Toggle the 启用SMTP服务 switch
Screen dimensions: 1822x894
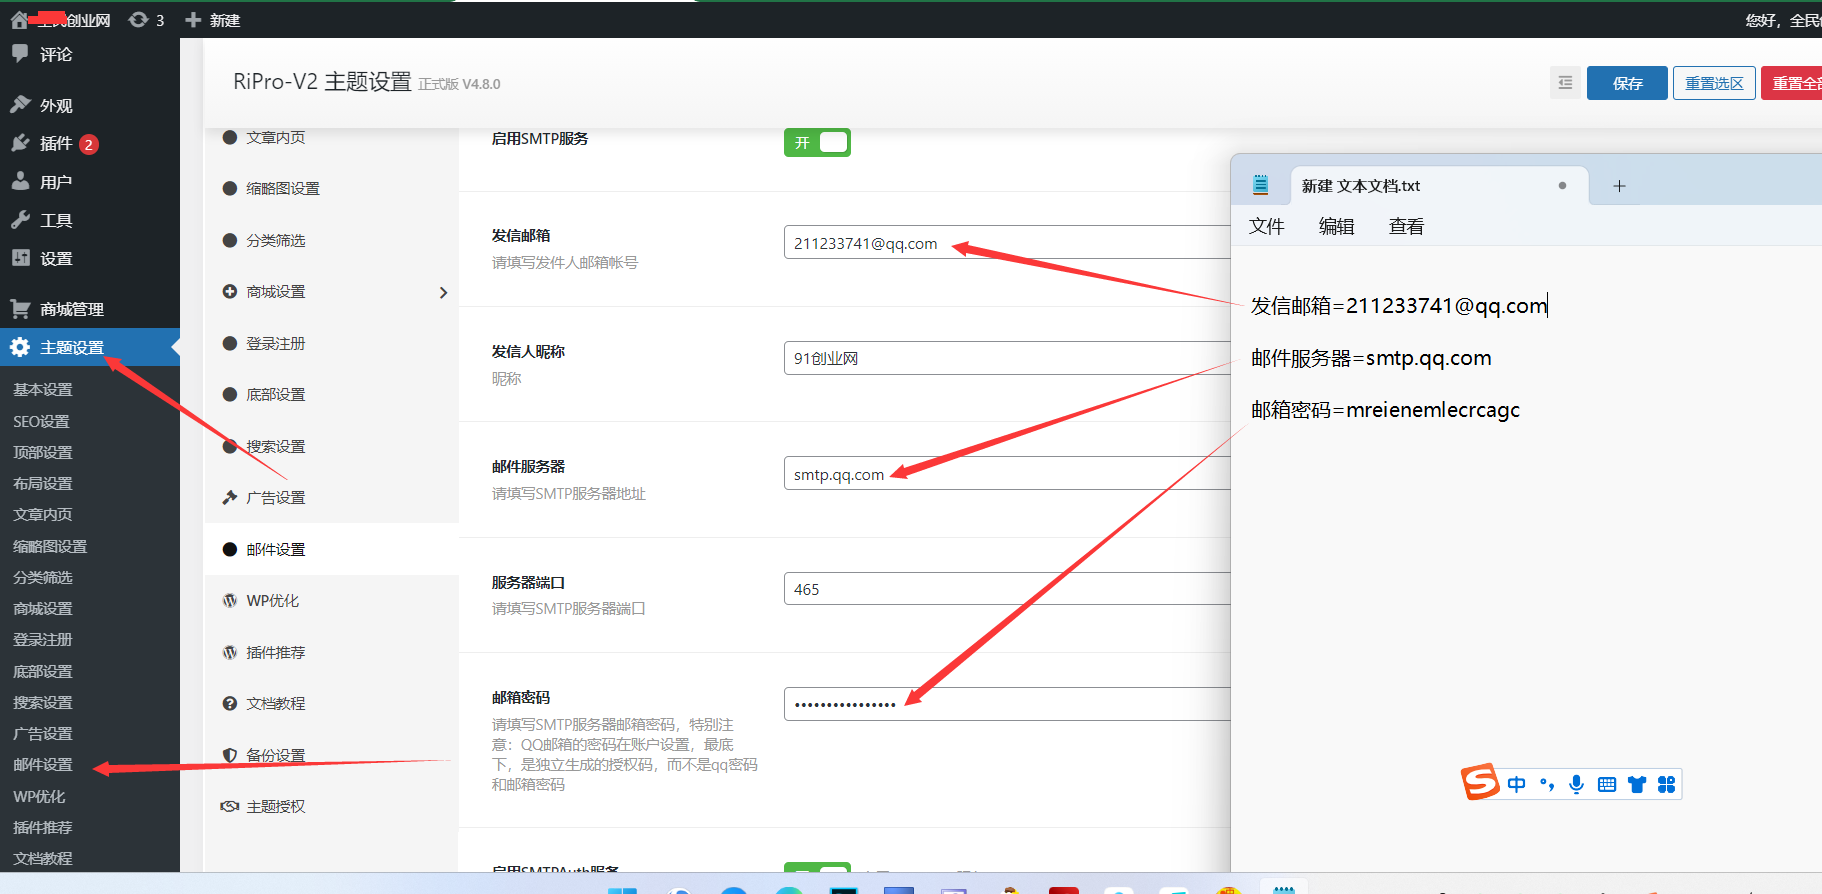click(x=817, y=143)
